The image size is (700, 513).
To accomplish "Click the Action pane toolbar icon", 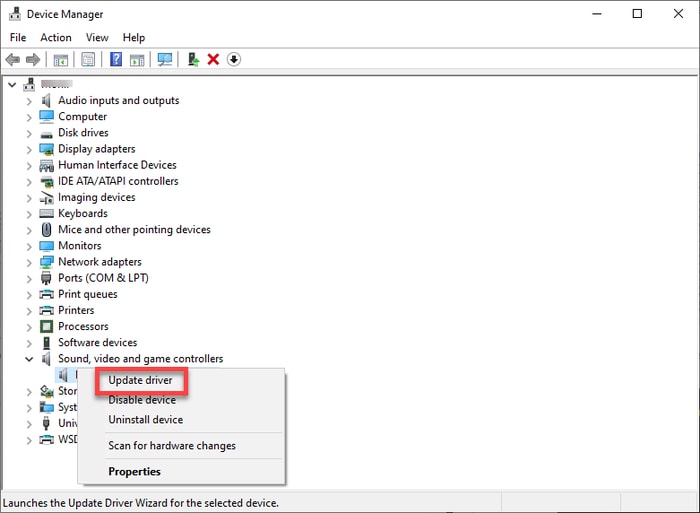I will pyautogui.click(x=137, y=59).
